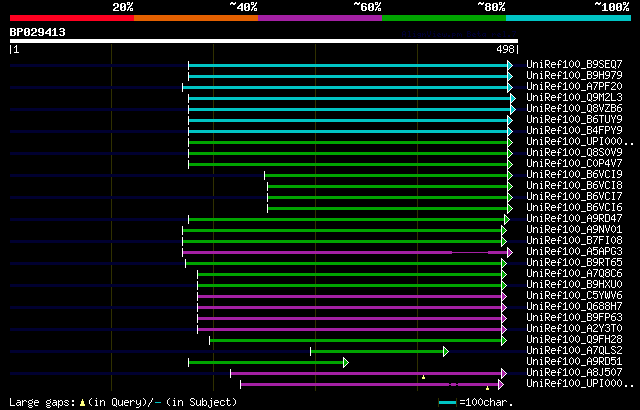Click the red 20% identity color swatch
The height and width of the screenshot is (410, 640).
tap(72, 18)
